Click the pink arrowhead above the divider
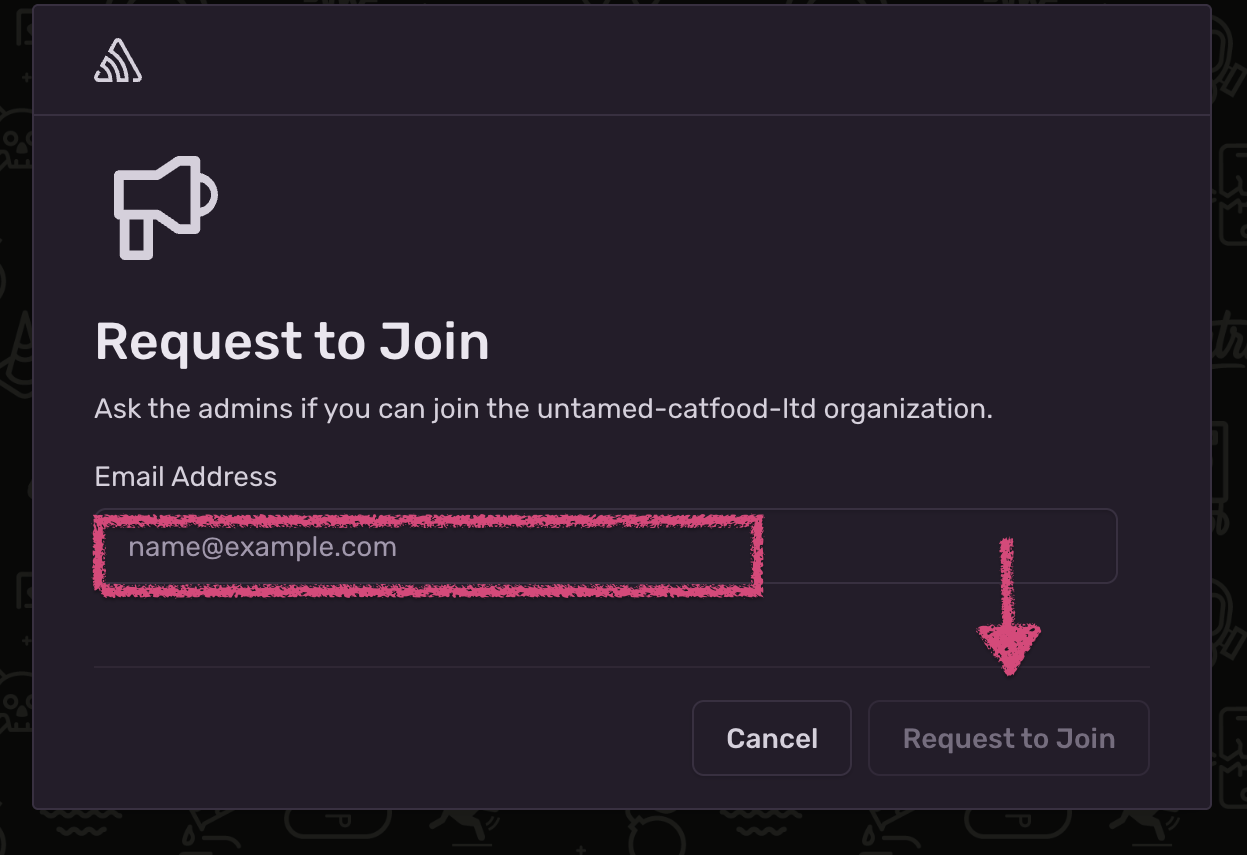Image resolution: width=1247 pixels, height=855 pixels. pyautogui.click(x=1009, y=649)
